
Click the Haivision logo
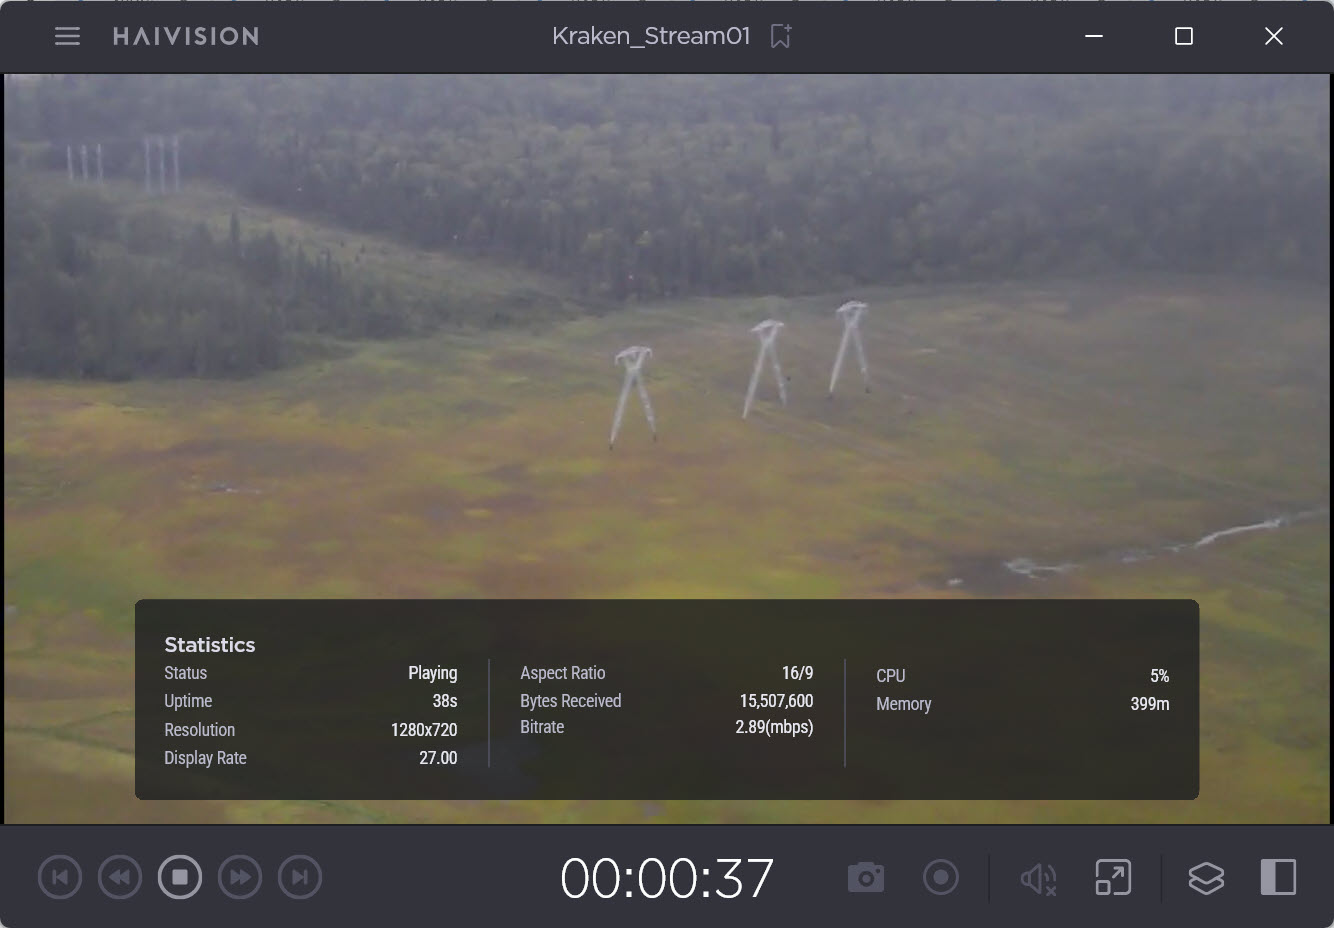coord(186,36)
